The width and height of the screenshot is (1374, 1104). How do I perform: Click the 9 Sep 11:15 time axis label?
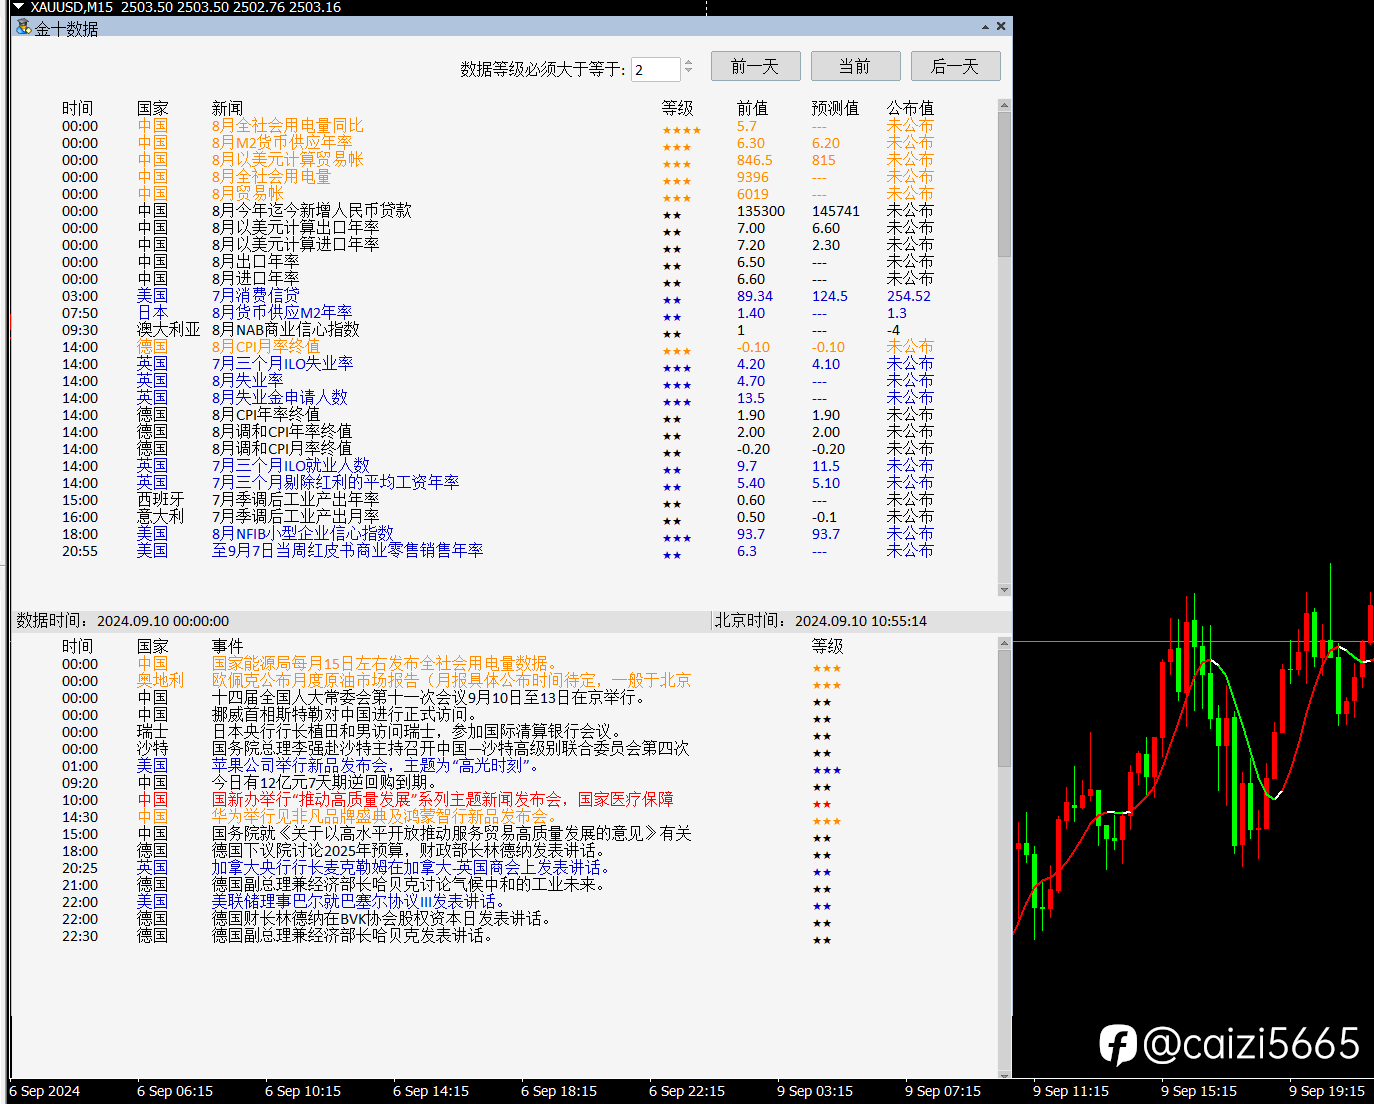click(1071, 1091)
